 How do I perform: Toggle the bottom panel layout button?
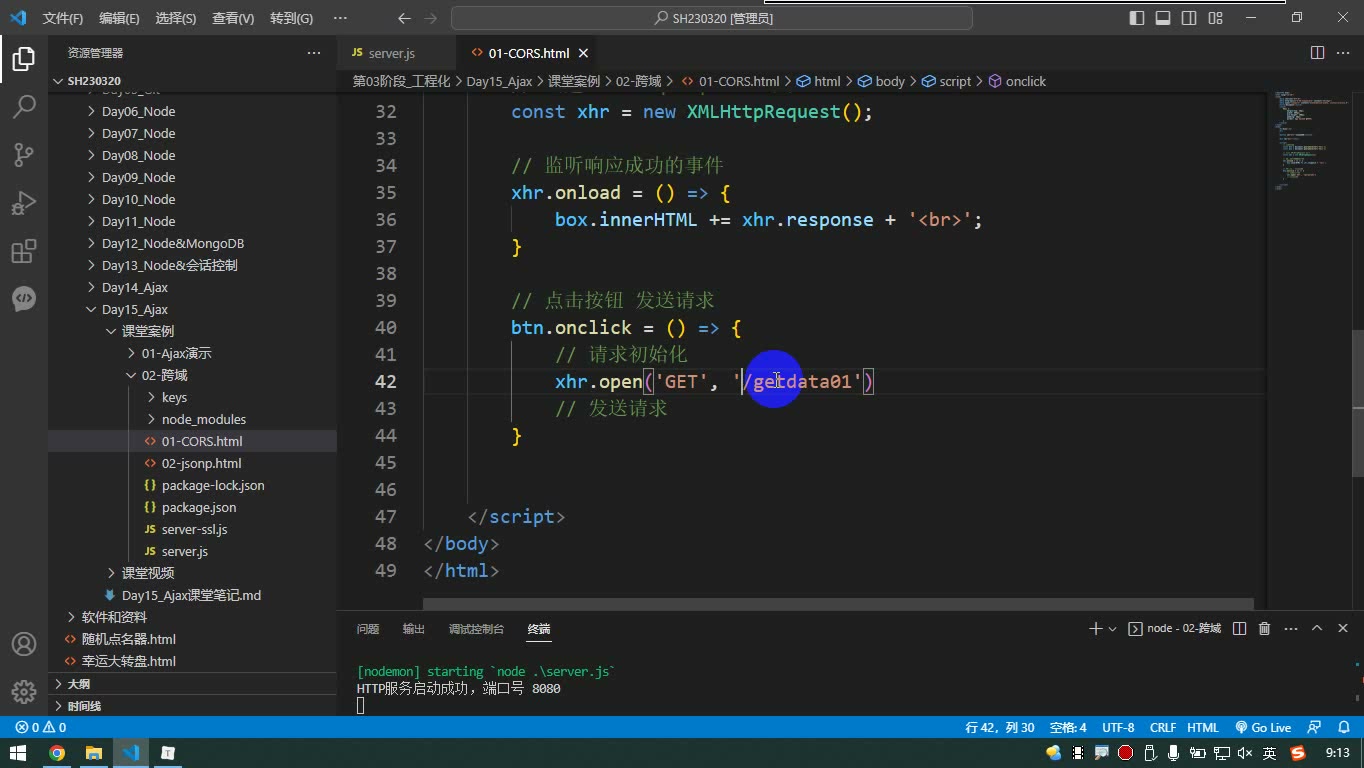[x=1163, y=18]
